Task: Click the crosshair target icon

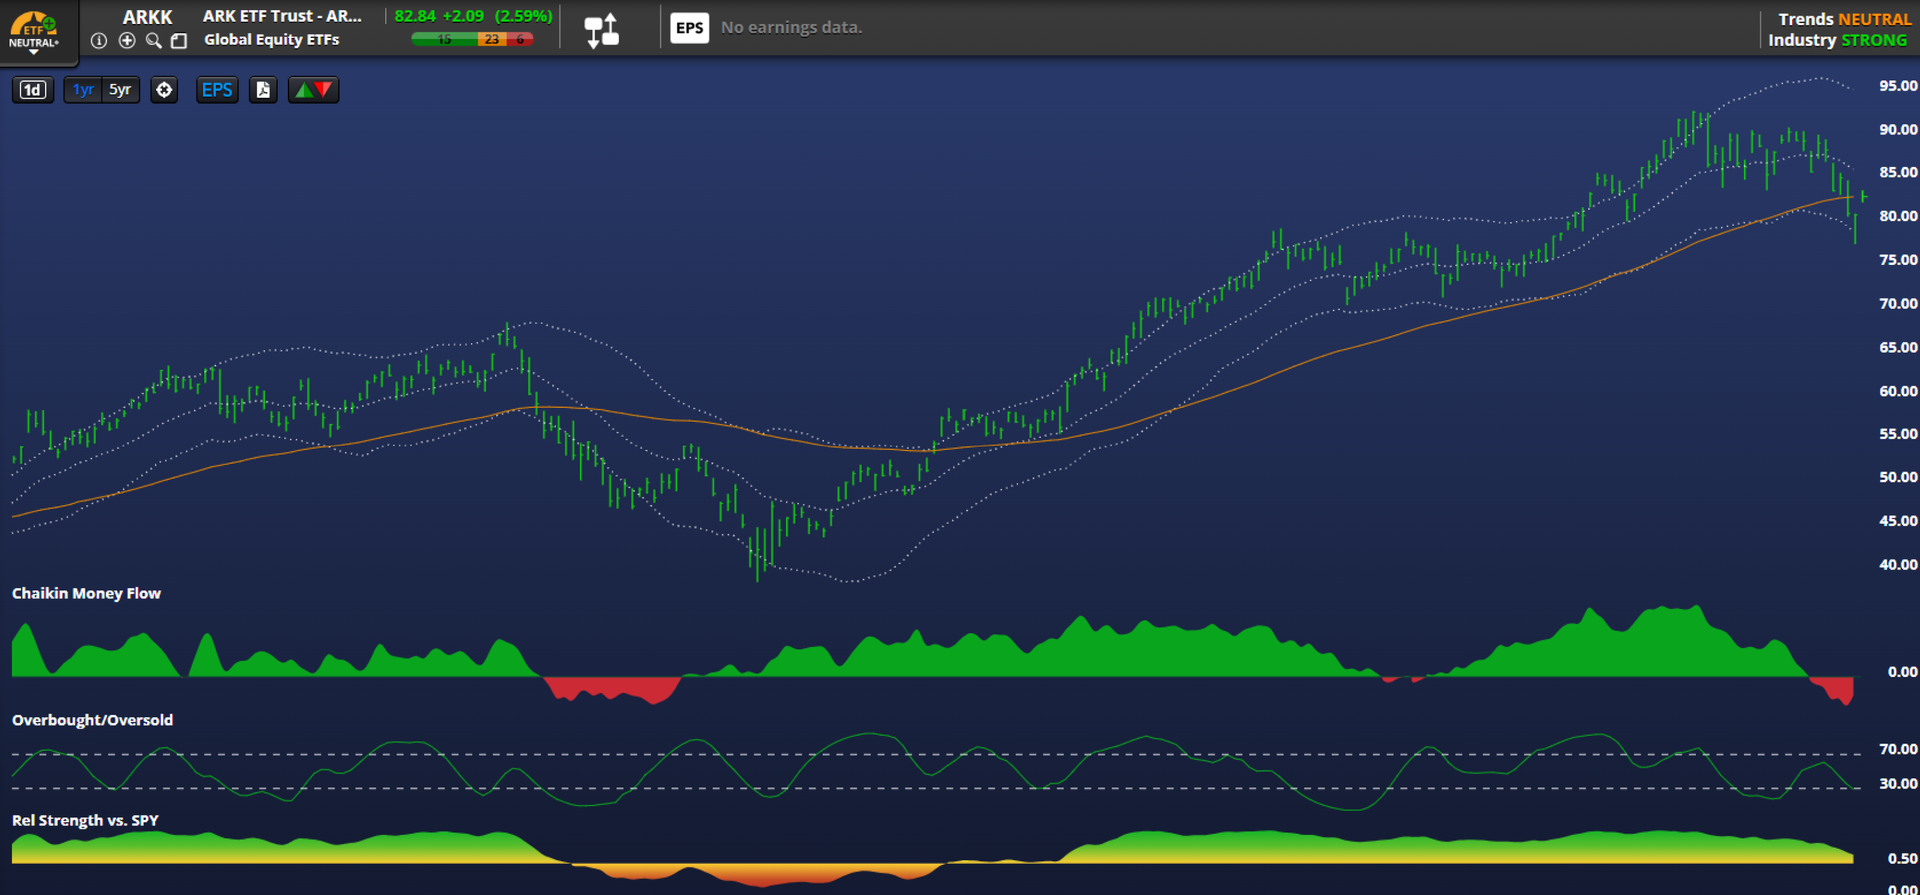Action: [x=164, y=90]
